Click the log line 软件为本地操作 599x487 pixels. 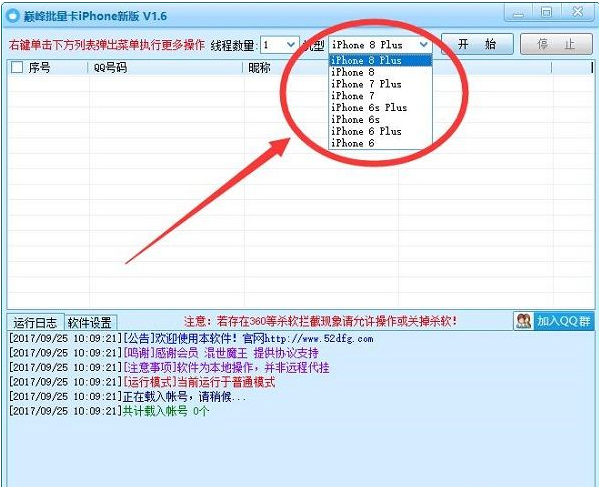coord(168,367)
